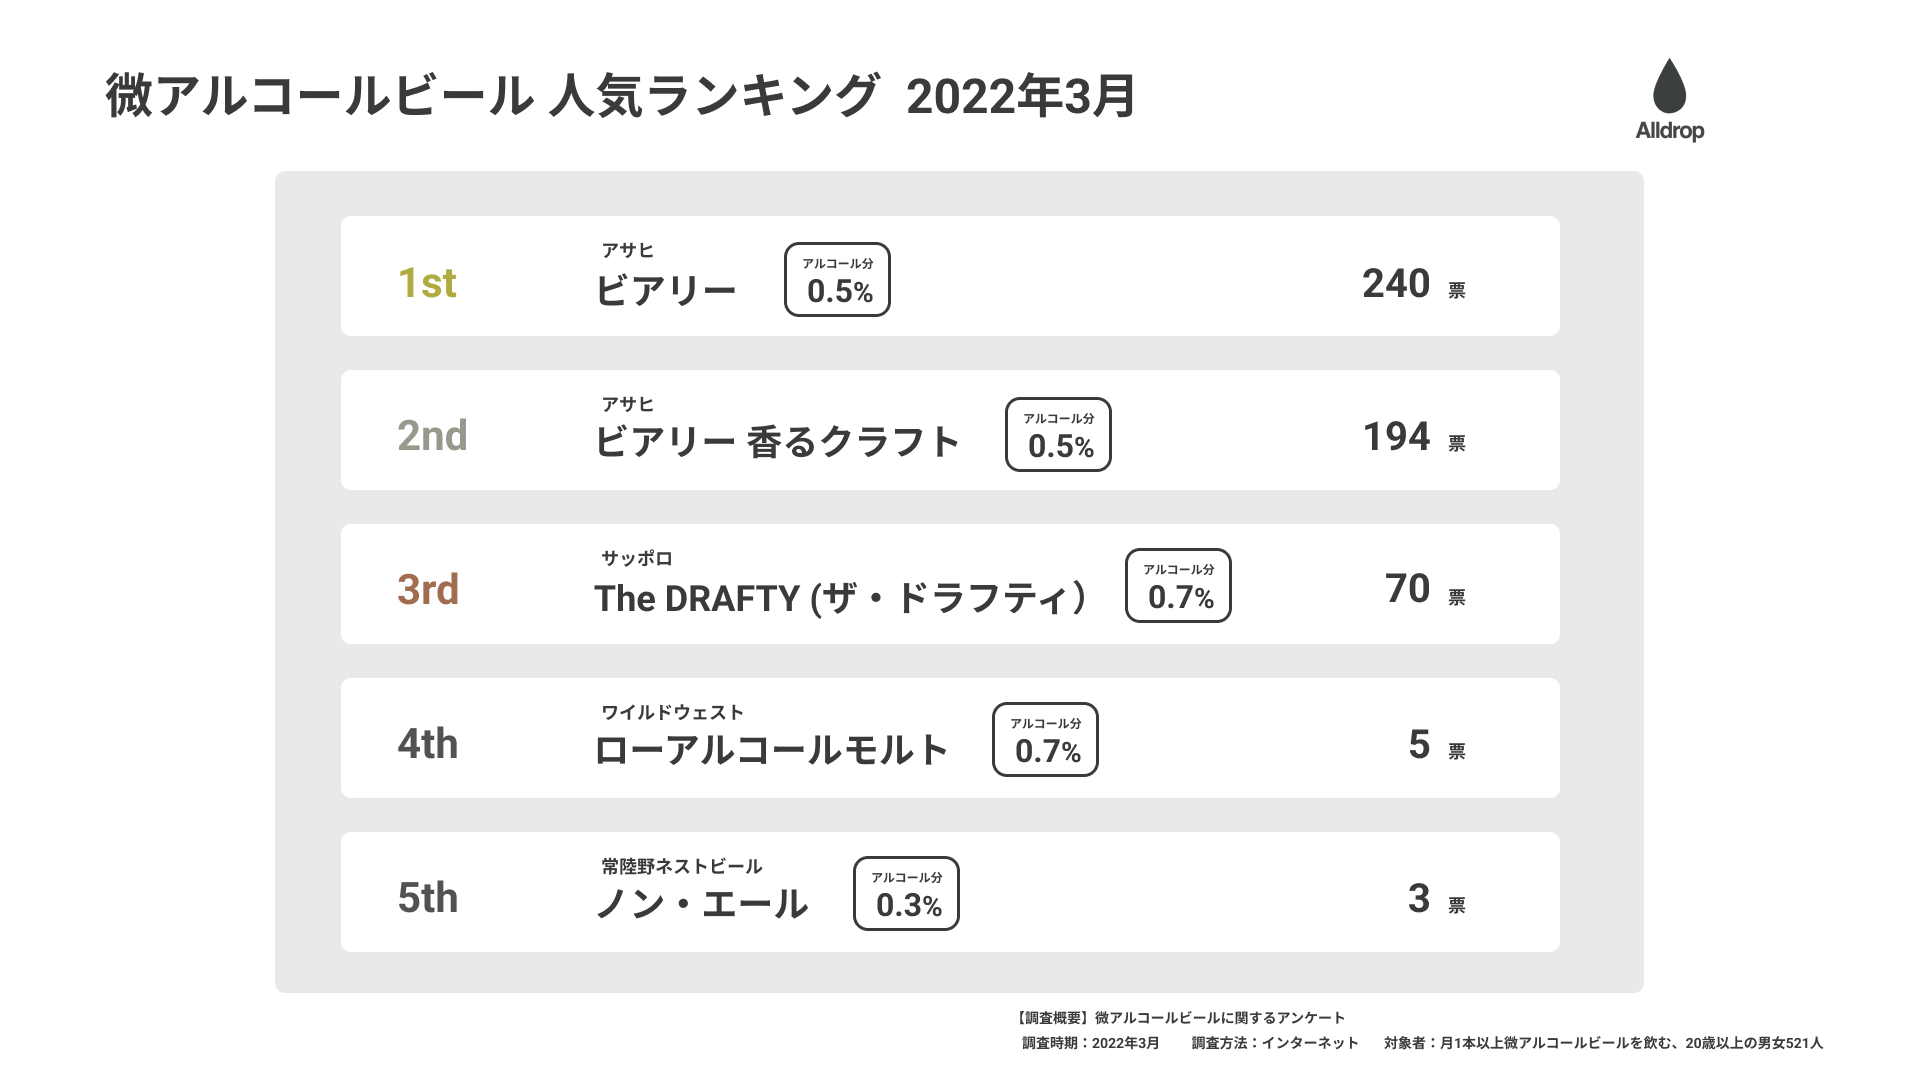
Task: Click the ビアリー product name in first place
Action: pos(665,290)
